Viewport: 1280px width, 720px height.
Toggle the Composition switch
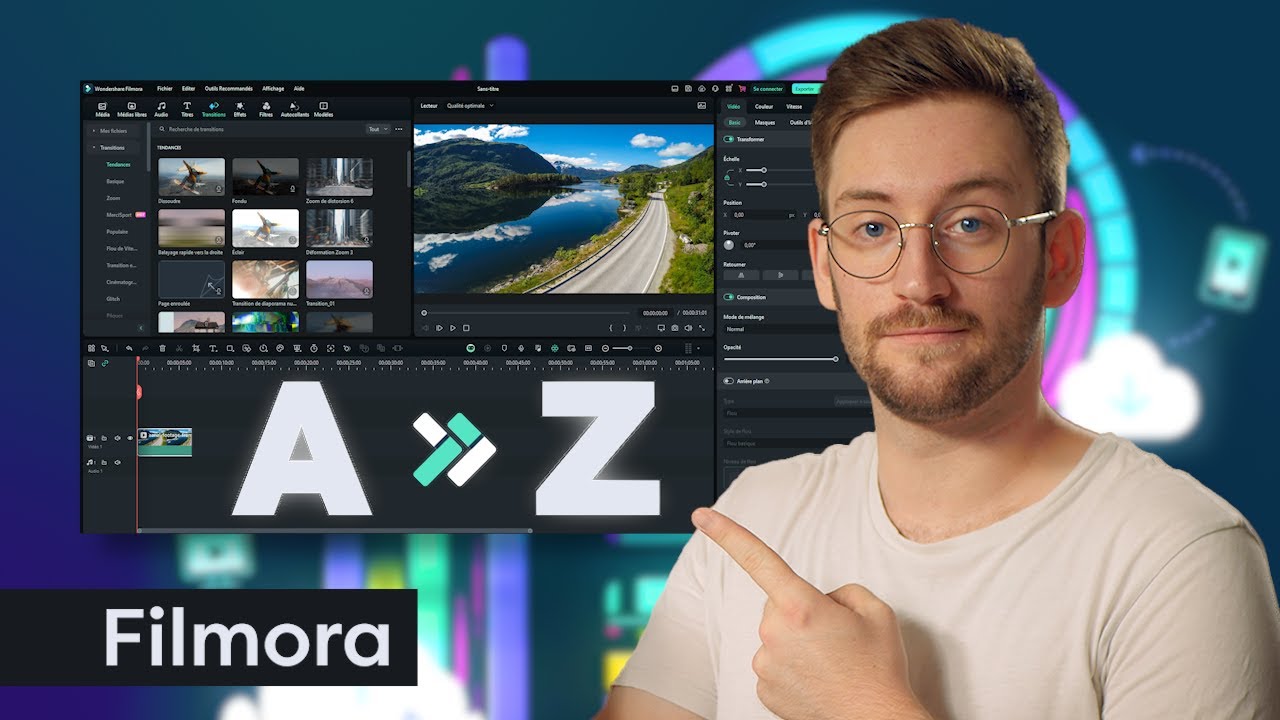pyautogui.click(x=729, y=297)
